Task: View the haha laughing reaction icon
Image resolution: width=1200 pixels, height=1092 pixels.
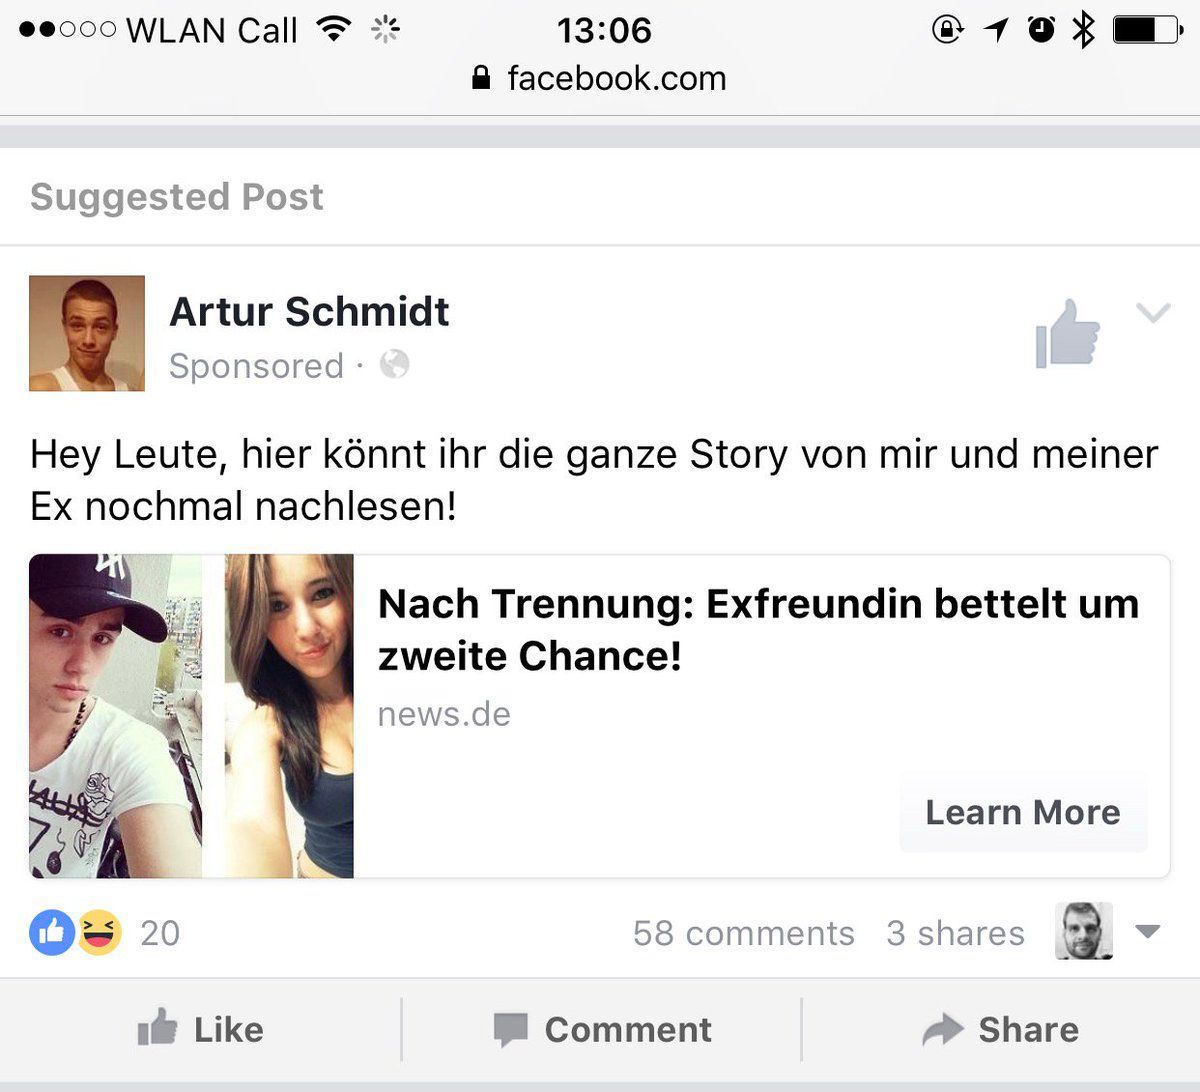Action: click(99, 932)
